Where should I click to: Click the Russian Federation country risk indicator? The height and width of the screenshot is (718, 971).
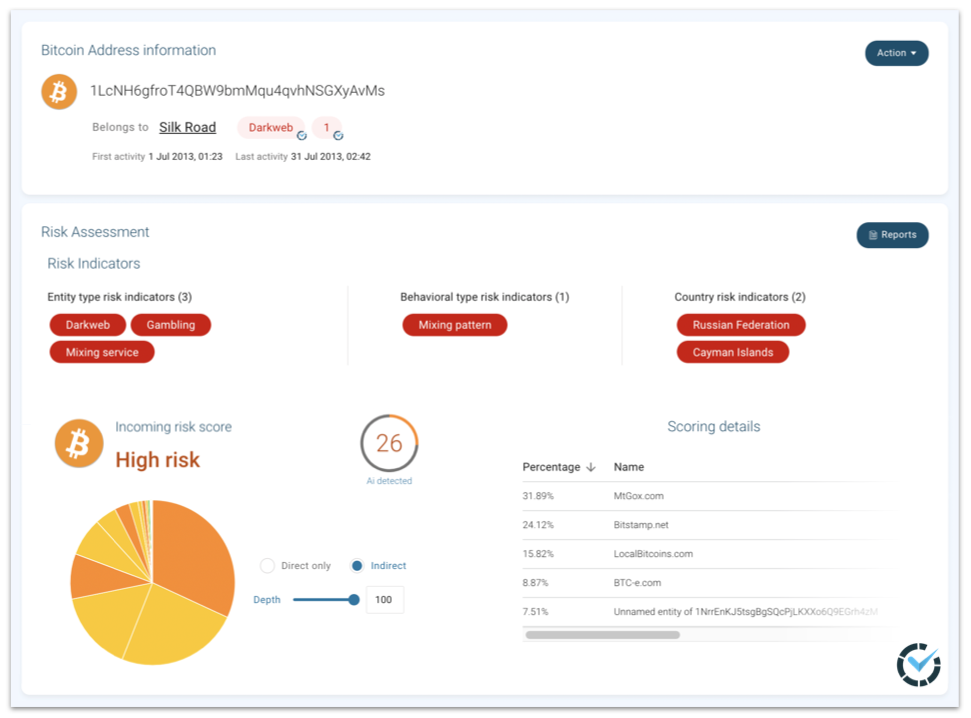(x=740, y=324)
